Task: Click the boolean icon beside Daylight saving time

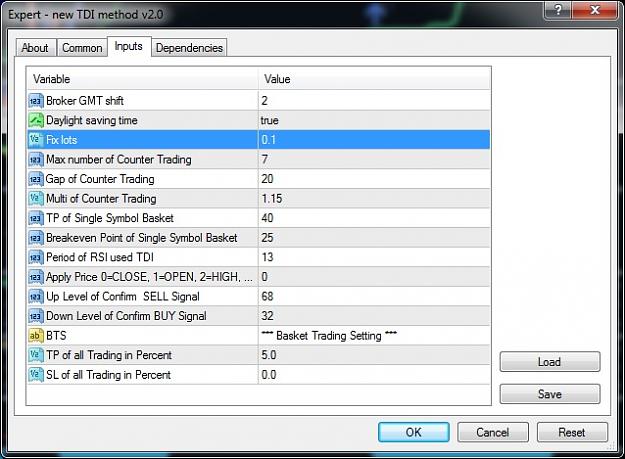Action: (35, 120)
